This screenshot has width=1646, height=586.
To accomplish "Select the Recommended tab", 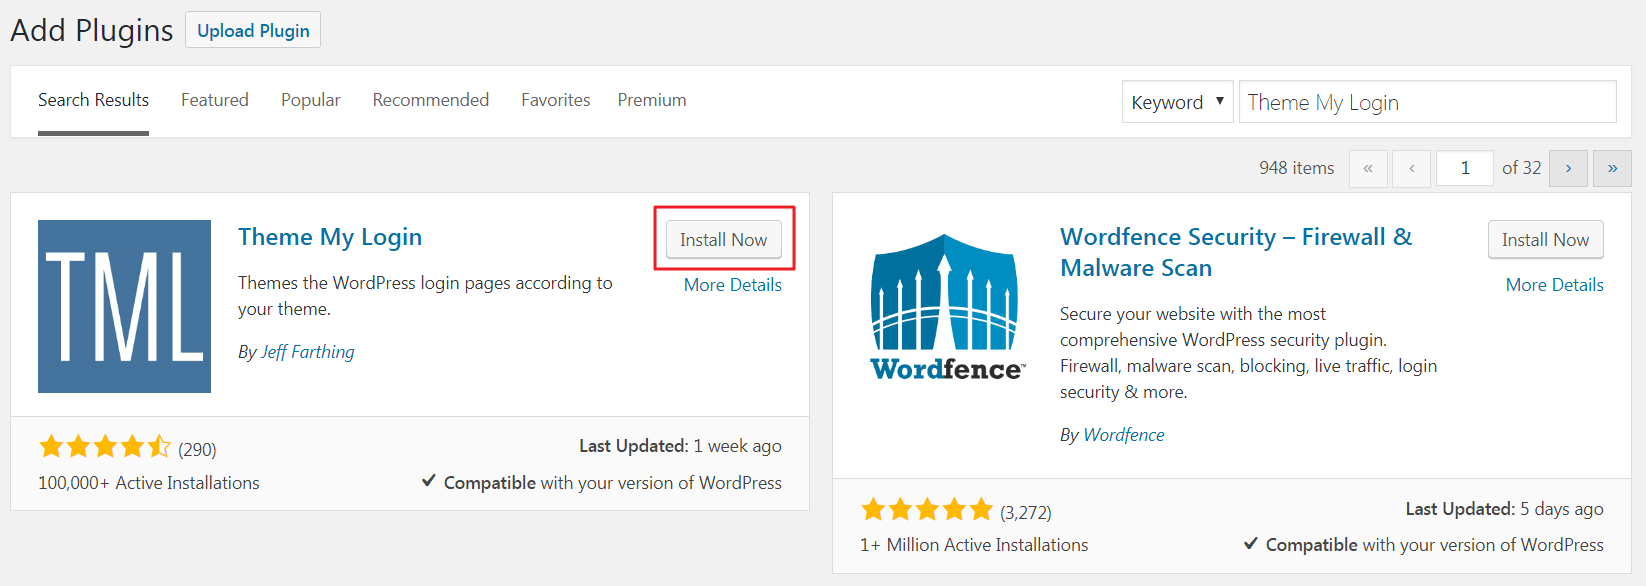I will coord(431,100).
